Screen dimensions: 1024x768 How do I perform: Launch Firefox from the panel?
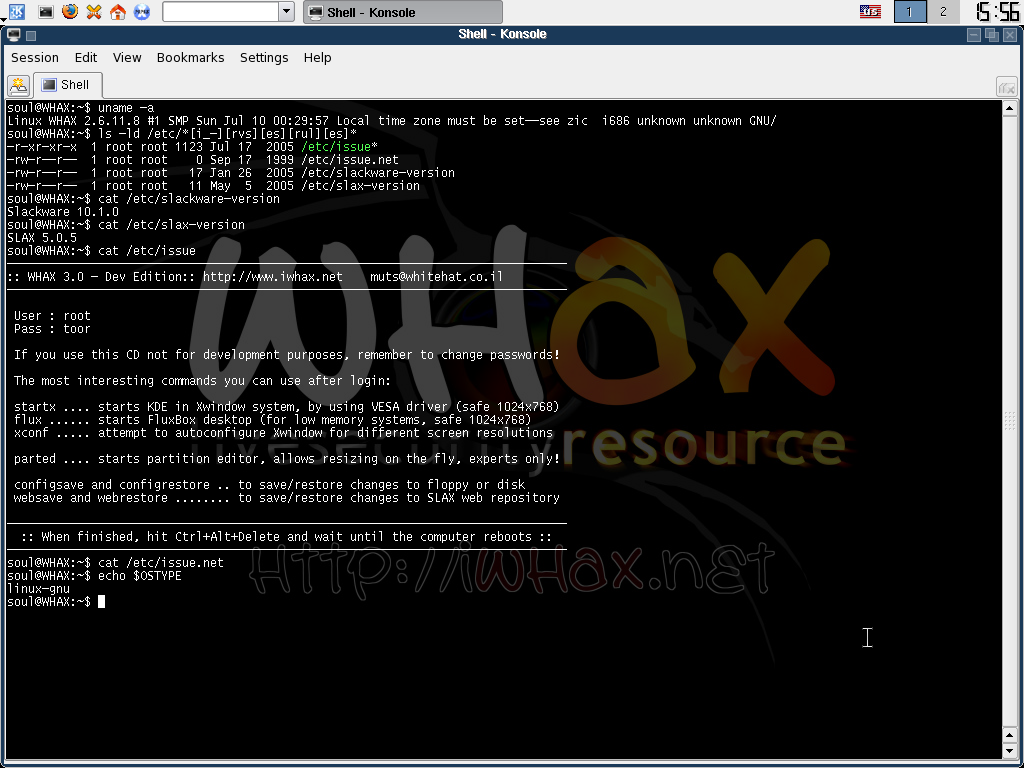click(x=70, y=12)
